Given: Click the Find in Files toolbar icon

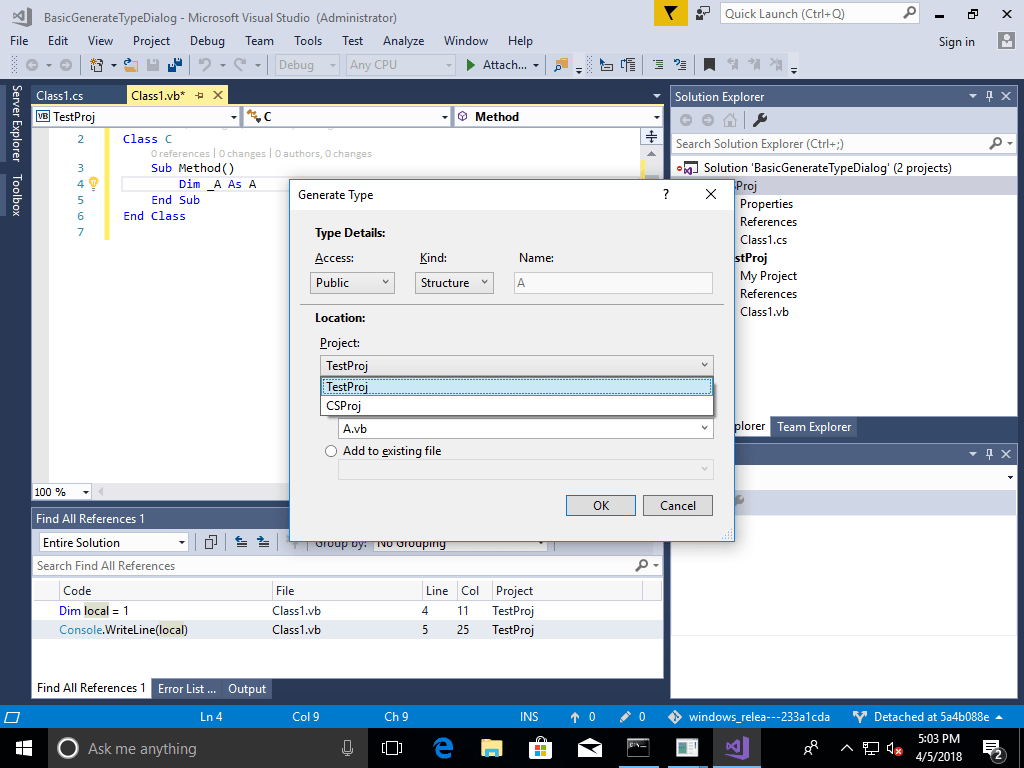Looking at the screenshot, I should (560, 65).
